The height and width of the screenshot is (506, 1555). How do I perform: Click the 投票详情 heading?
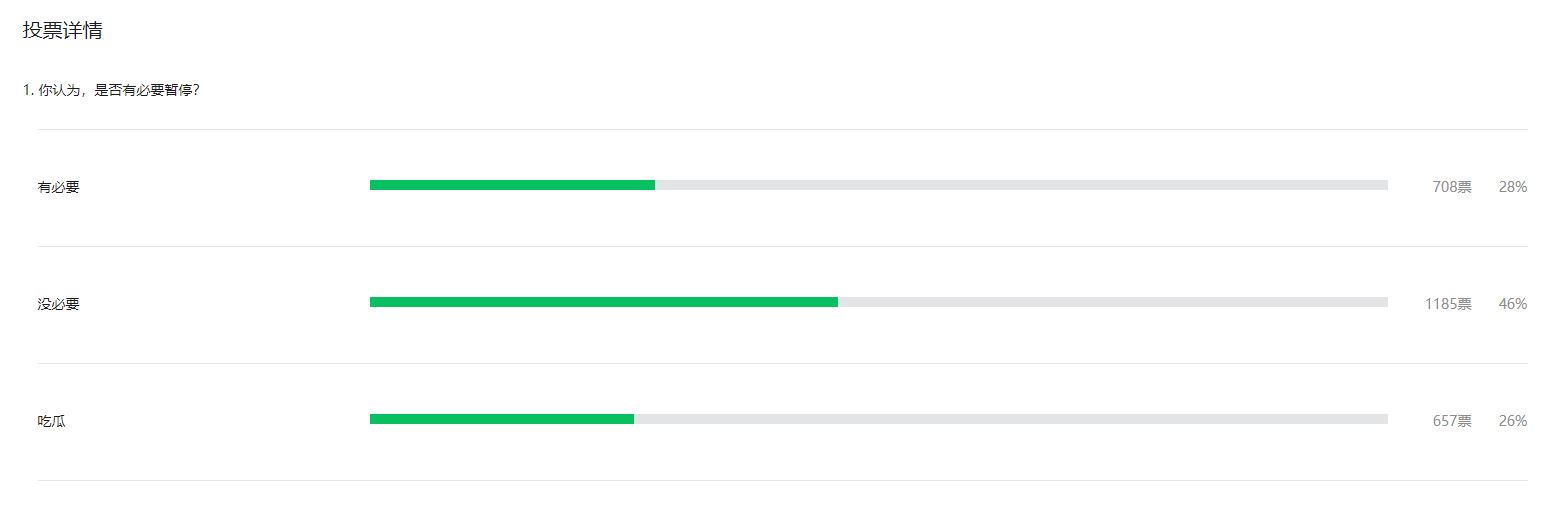point(62,31)
